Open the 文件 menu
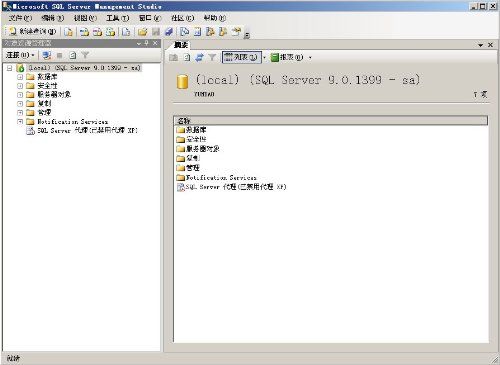Viewport: 500px width, 365px height. tap(20, 18)
